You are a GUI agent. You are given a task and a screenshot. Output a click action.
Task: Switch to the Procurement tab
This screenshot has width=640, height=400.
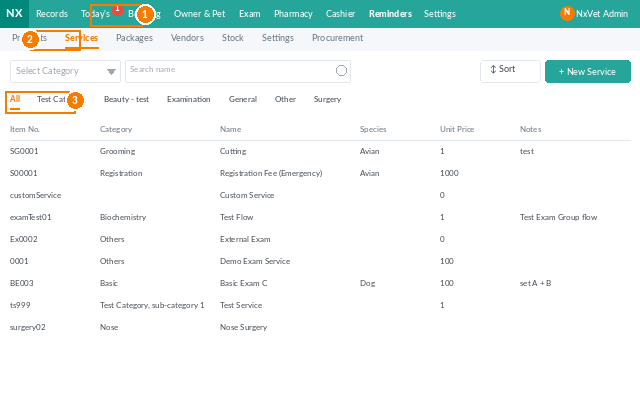[337, 38]
